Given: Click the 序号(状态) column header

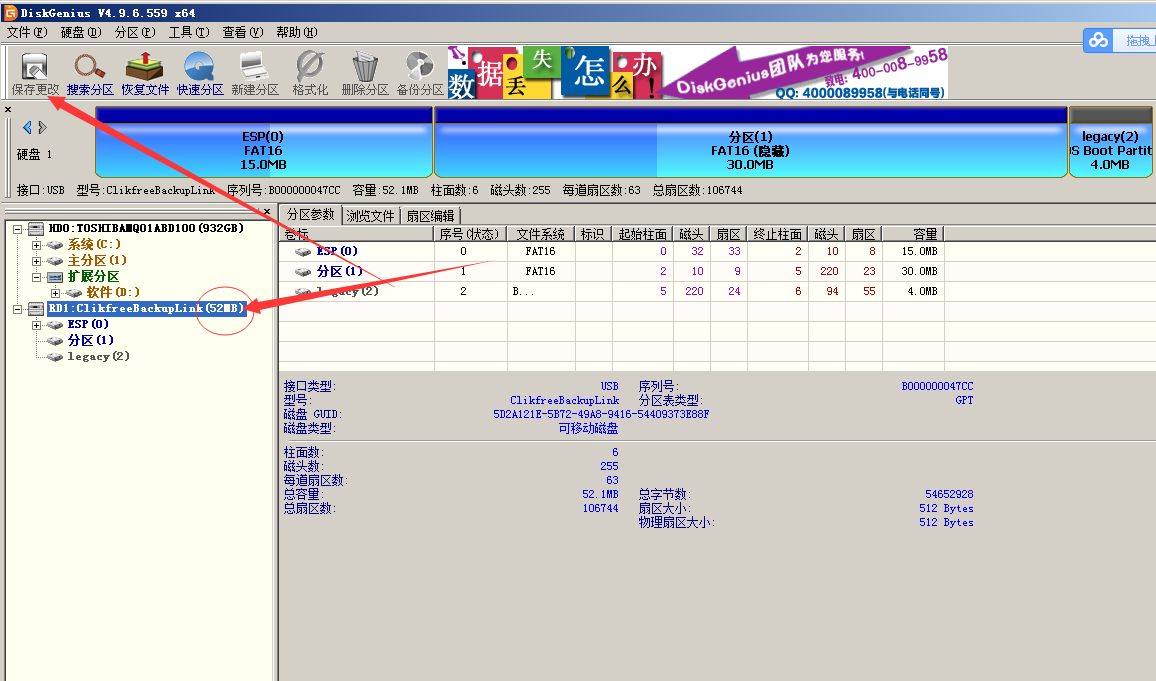Looking at the screenshot, I should [470, 234].
